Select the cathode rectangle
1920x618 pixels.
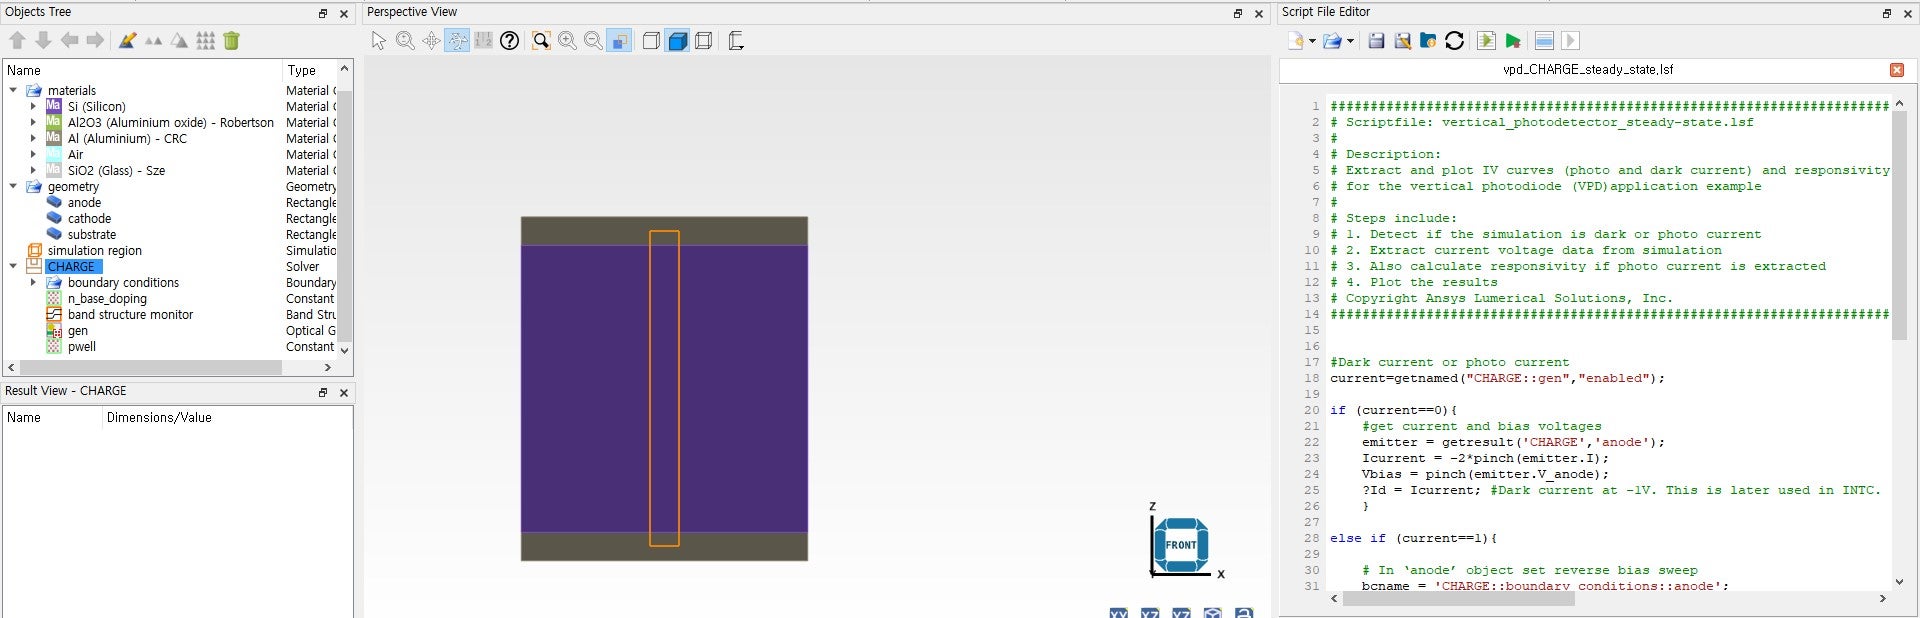click(x=89, y=218)
